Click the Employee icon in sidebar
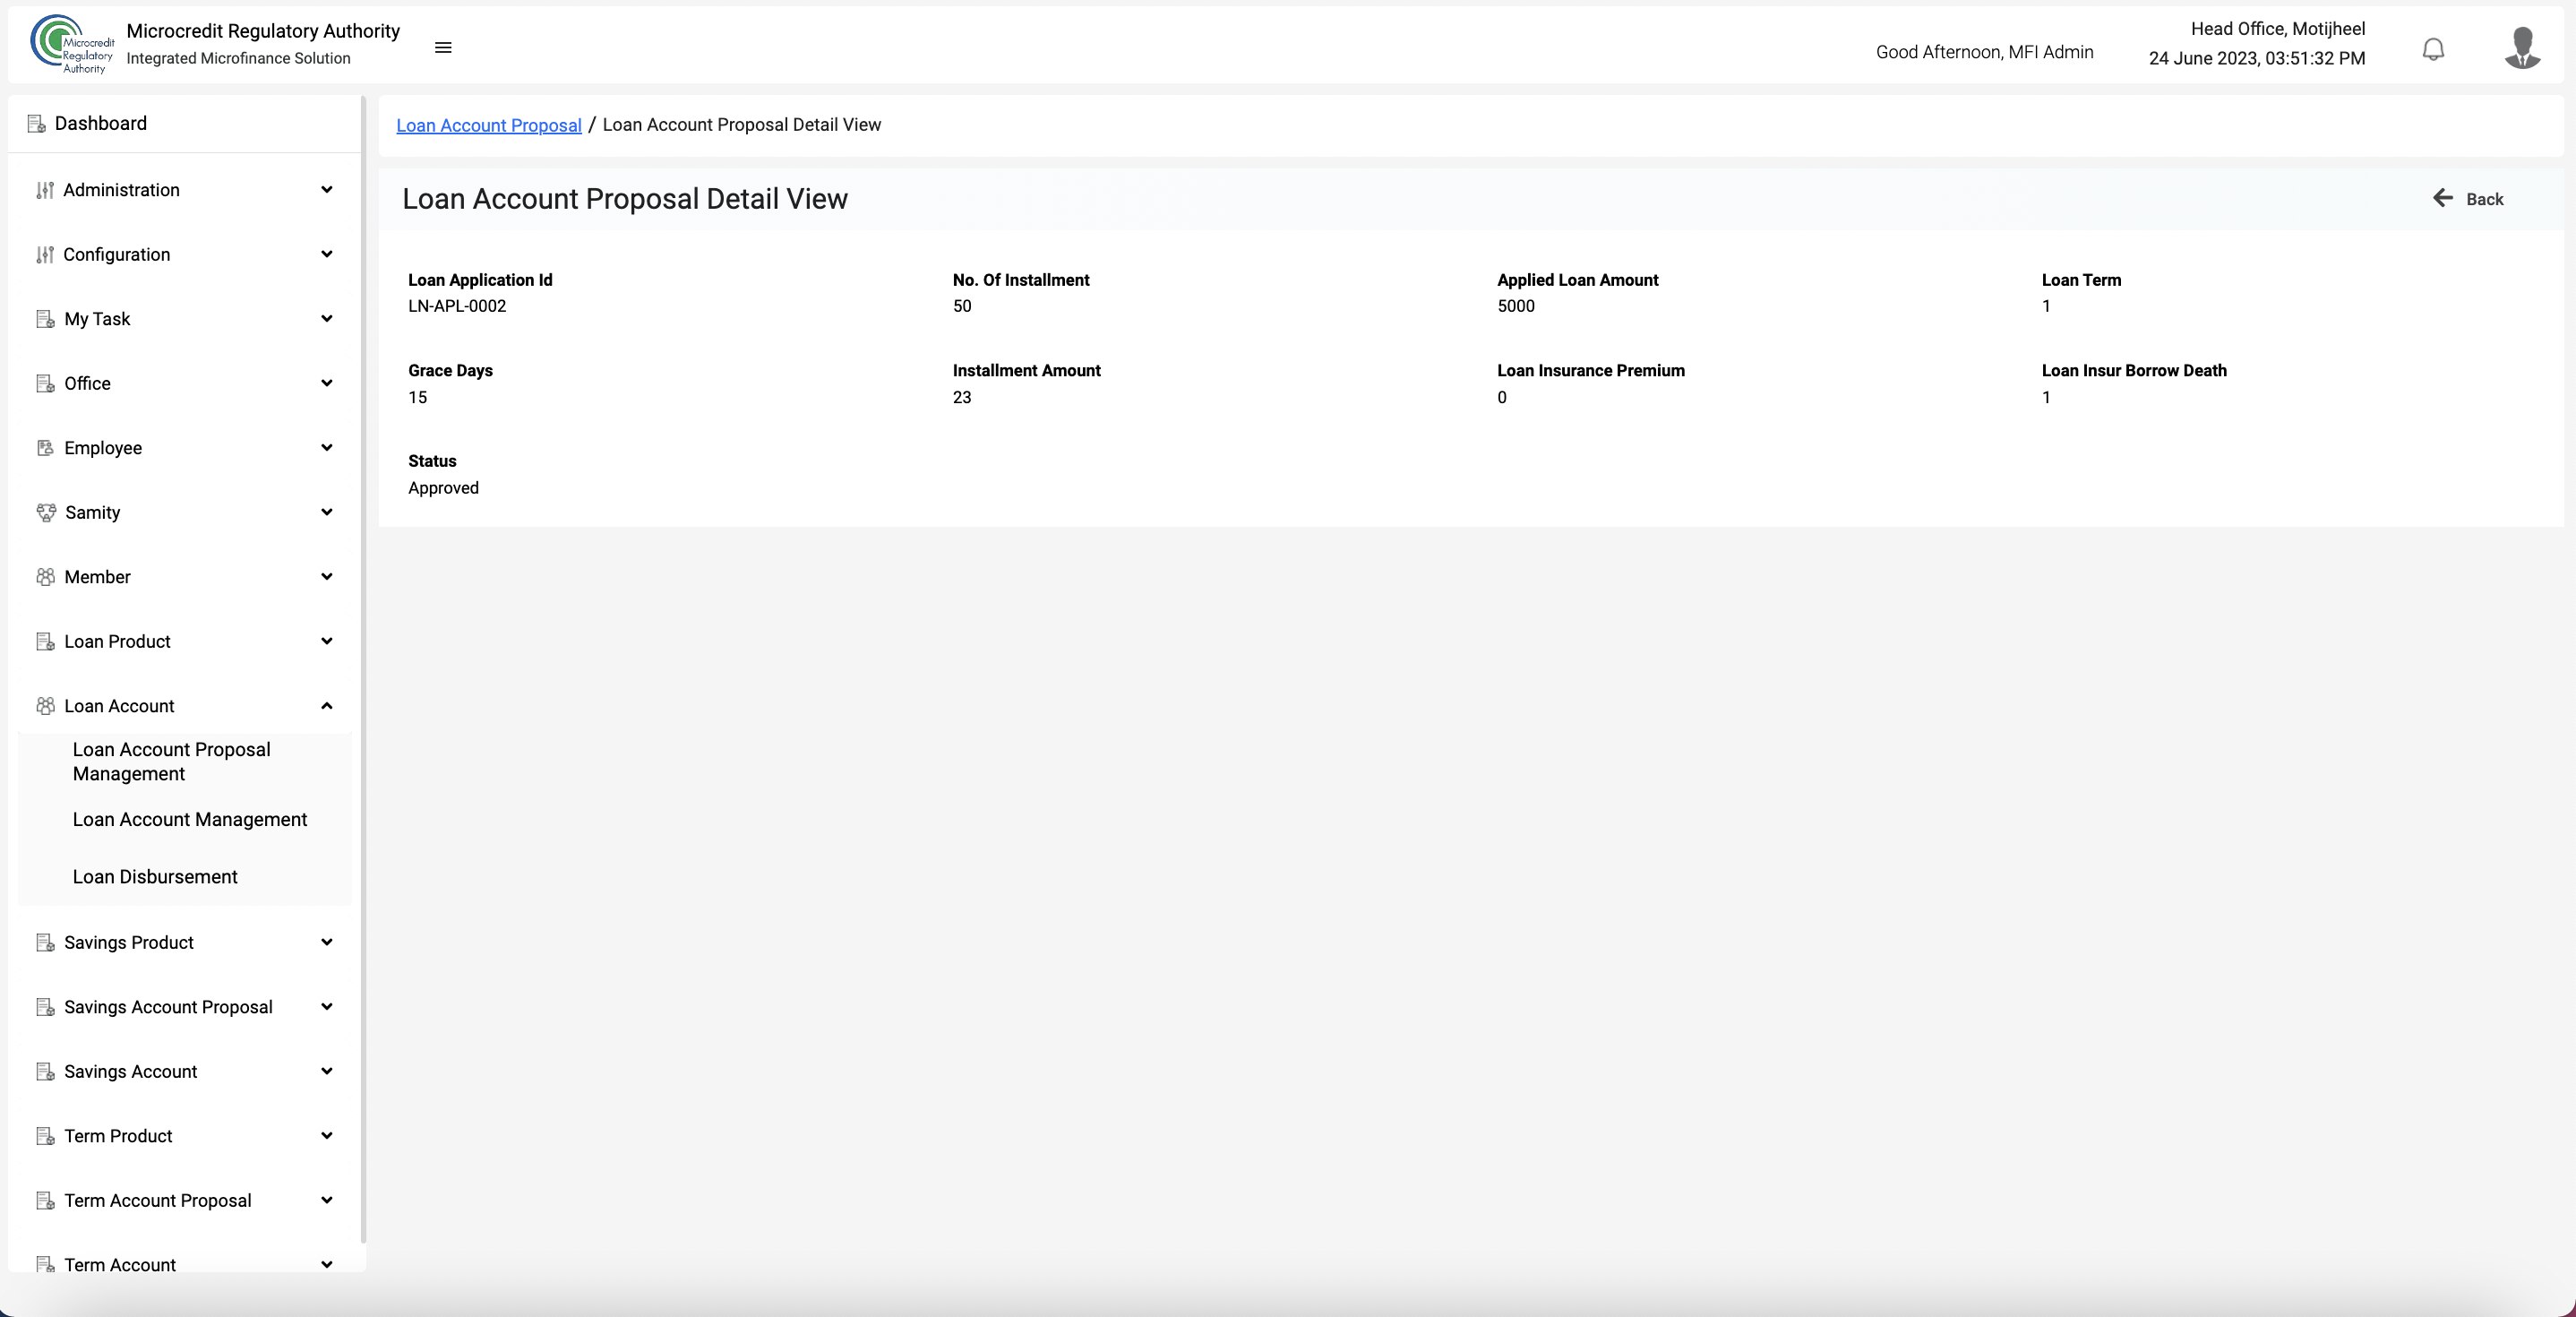This screenshot has width=2576, height=1317. 45,448
